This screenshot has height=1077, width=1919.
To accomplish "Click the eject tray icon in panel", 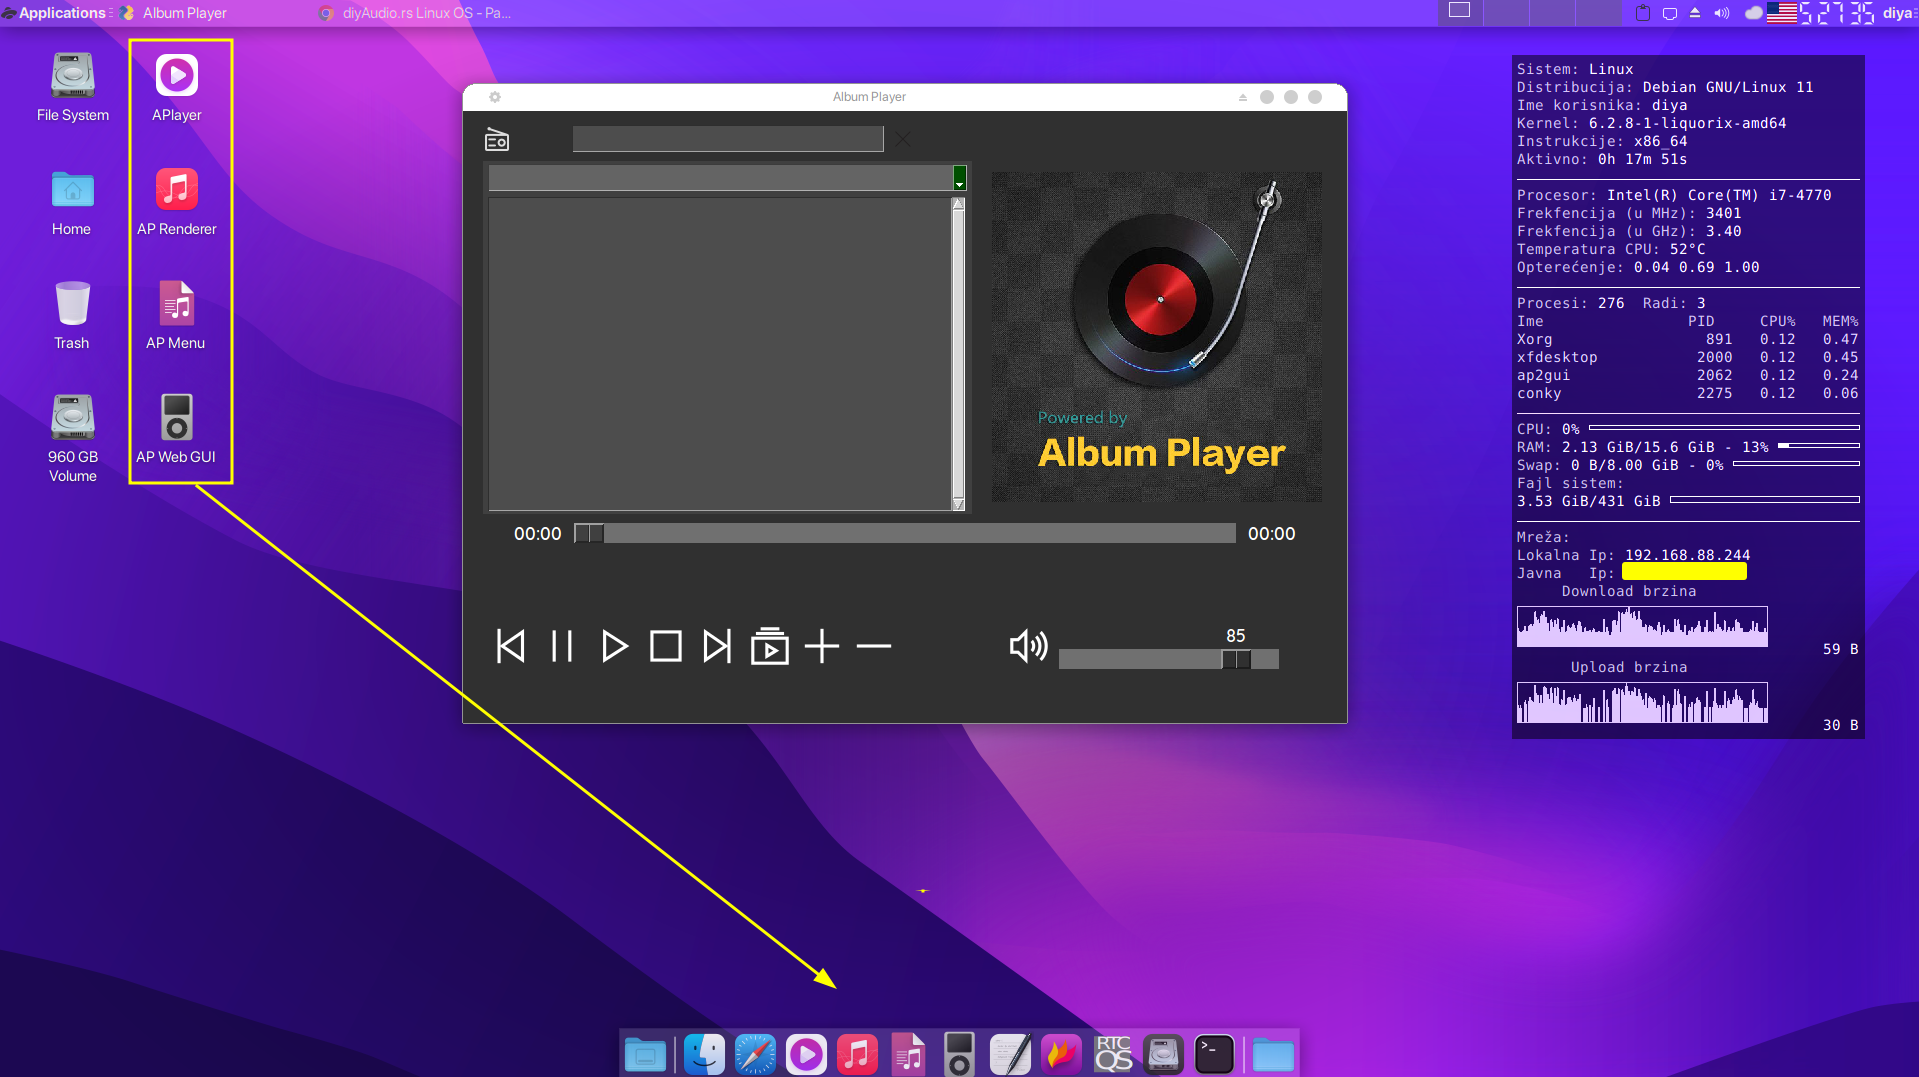I will (1695, 13).
